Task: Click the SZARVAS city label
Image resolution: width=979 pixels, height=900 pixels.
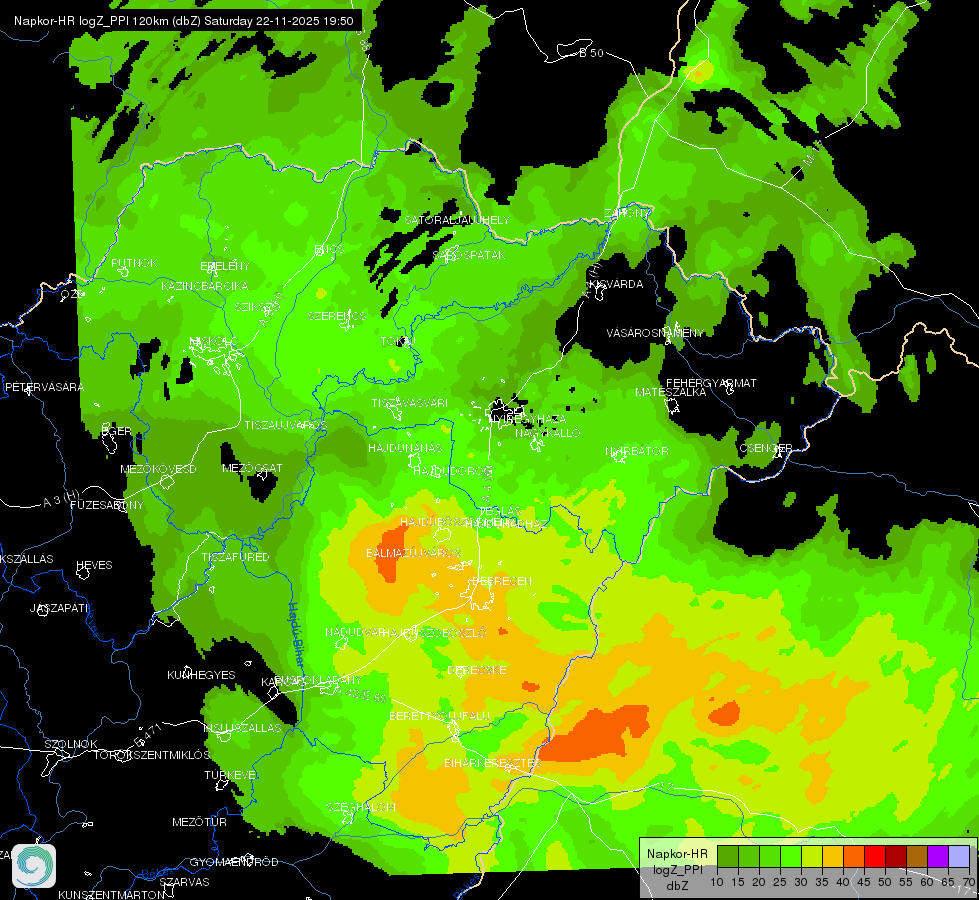Action: click(184, 882)
